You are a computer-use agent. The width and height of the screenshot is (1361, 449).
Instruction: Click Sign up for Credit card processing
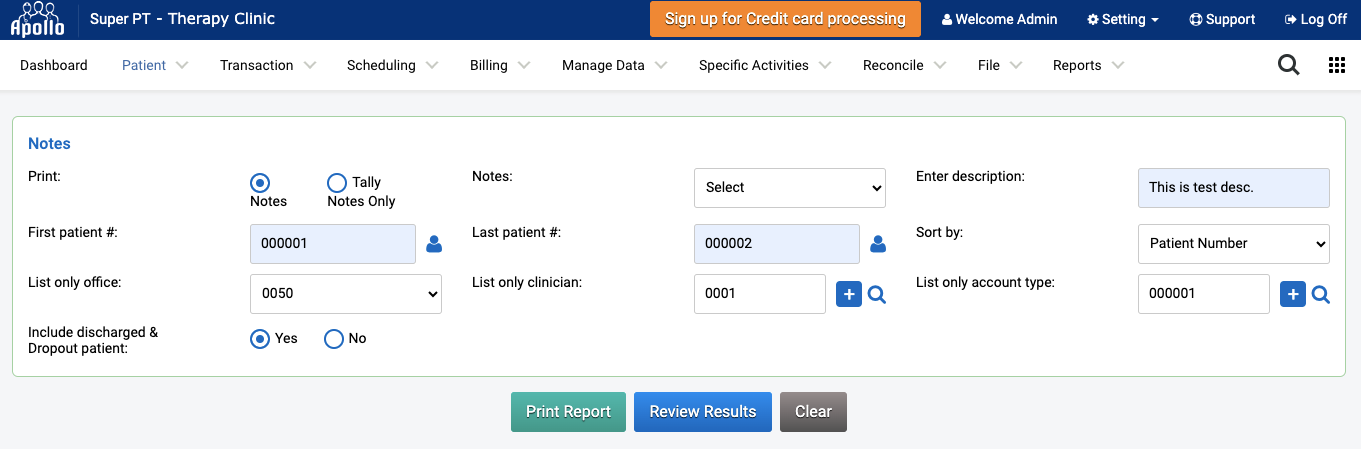(785, 19)
